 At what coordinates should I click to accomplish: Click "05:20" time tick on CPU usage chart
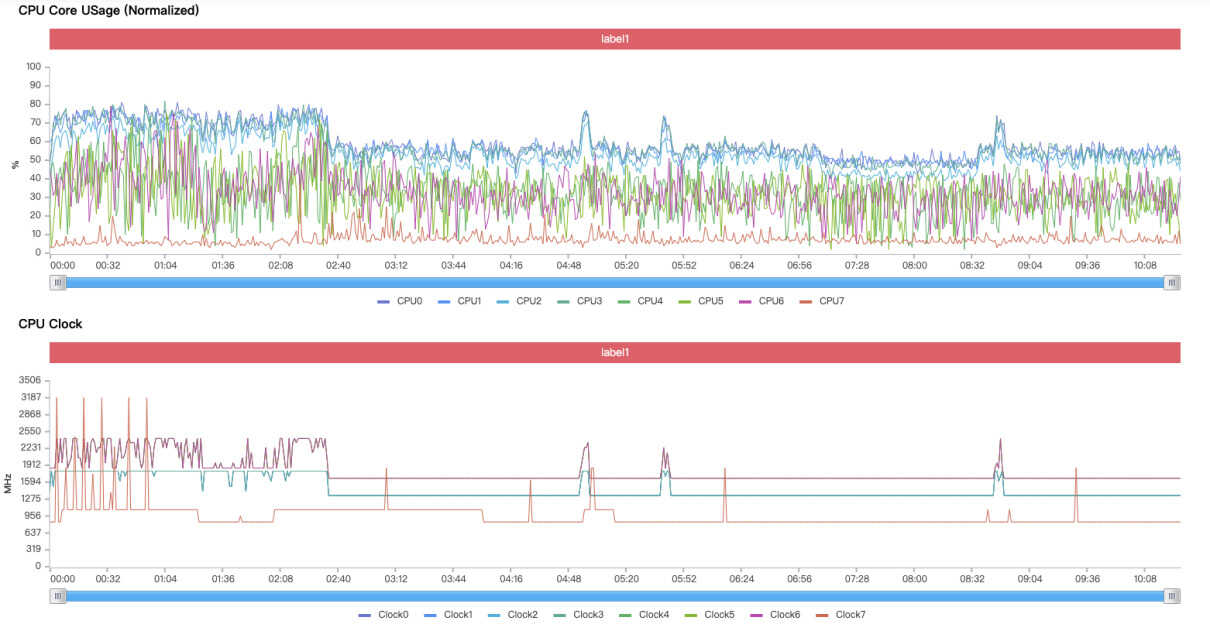point(627,265)
